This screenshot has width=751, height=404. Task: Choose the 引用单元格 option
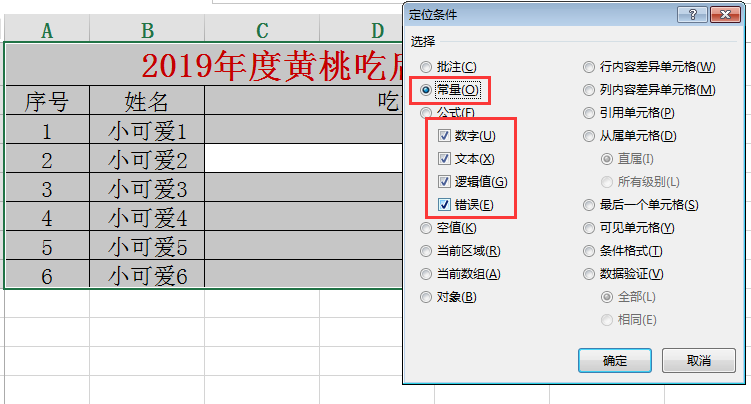click(590, 113)
